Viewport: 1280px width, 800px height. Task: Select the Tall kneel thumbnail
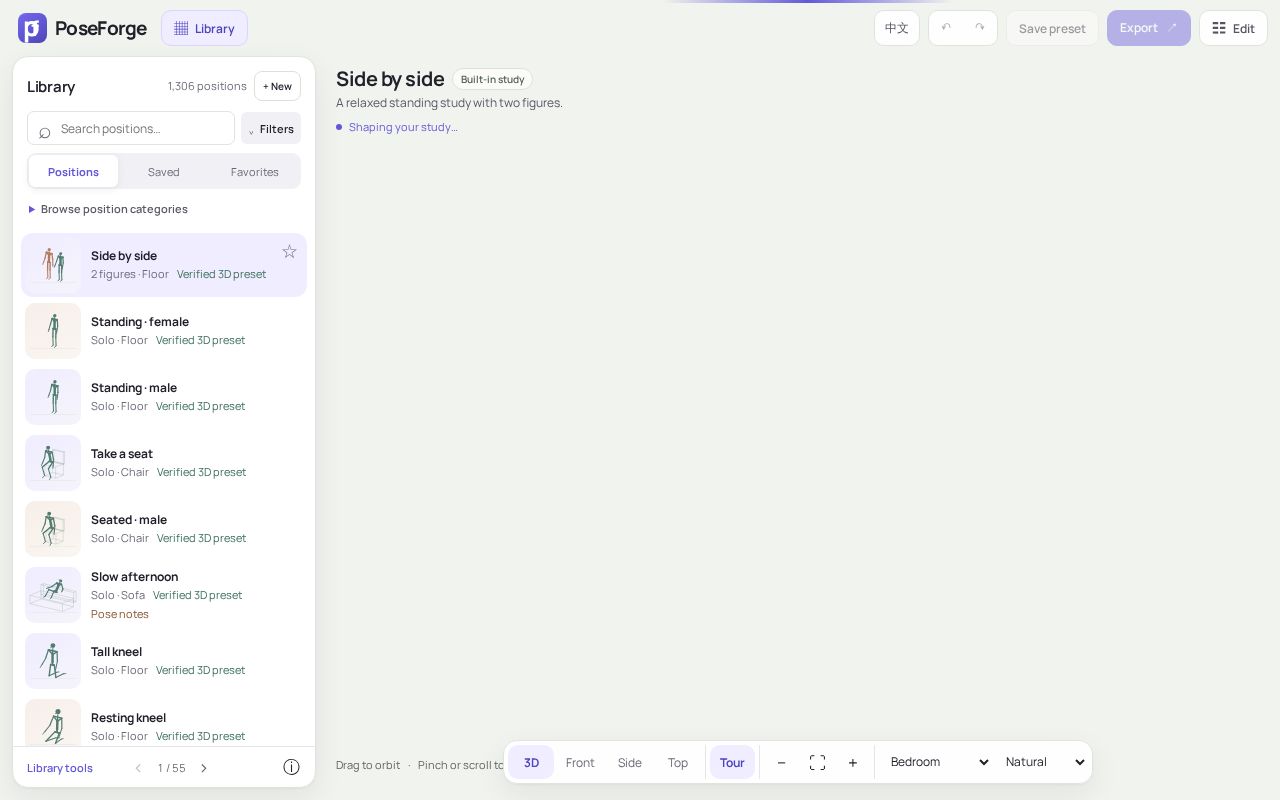53,661
